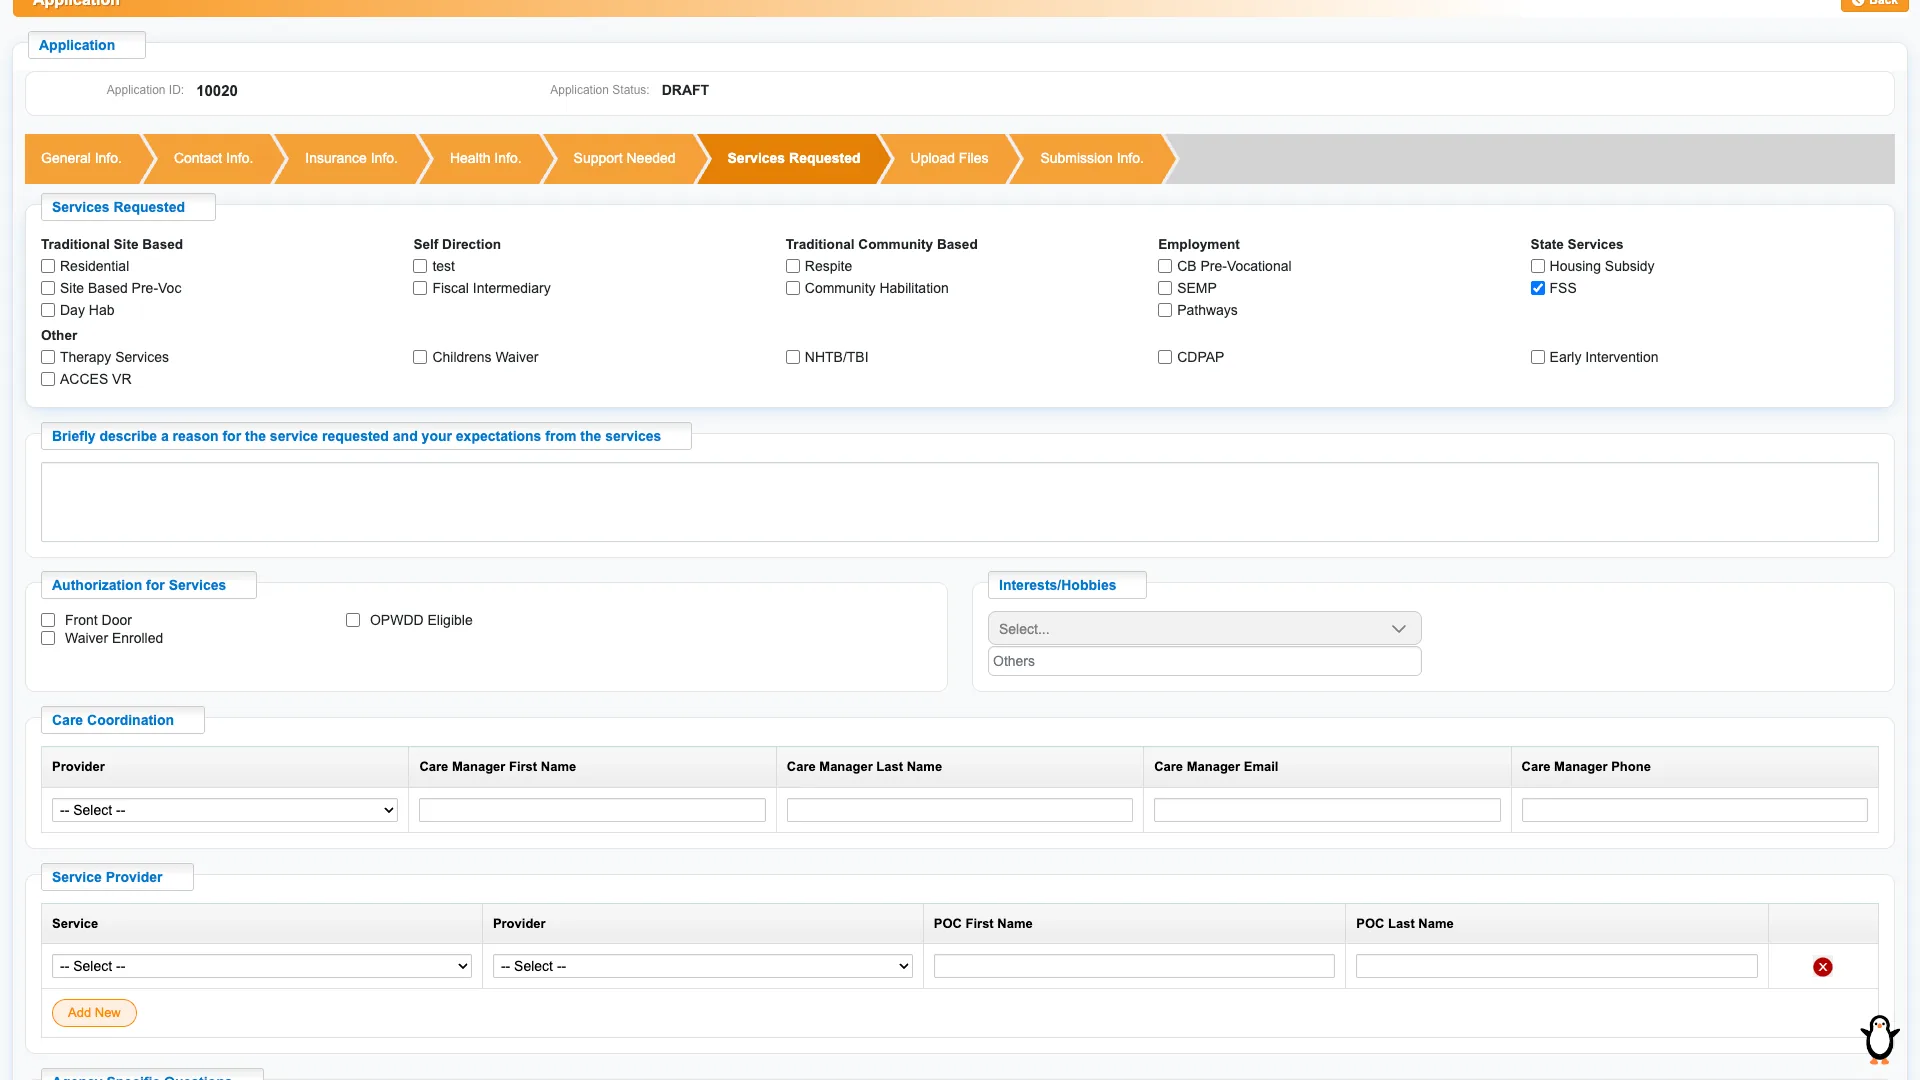Image resolution: width=1920 pixels, height=1080 pixels.
Task: Check Community Habilitation
Action: 793,288
